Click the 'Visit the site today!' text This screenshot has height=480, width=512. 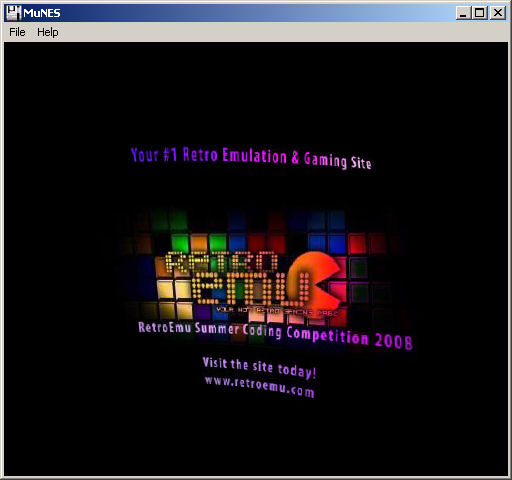tap(259, 367)
